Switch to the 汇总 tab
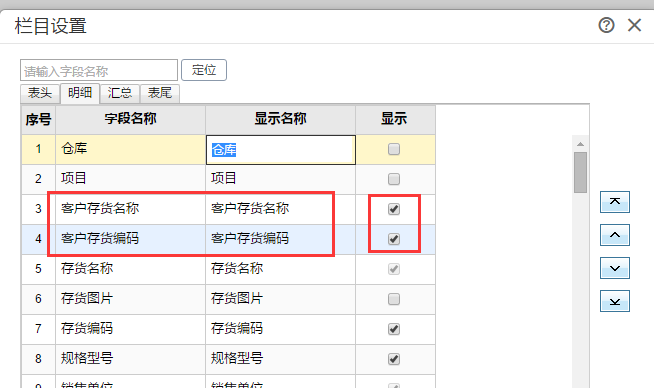Image resolution: width=654 pixels, height=388 pixels. click(120, 93)
